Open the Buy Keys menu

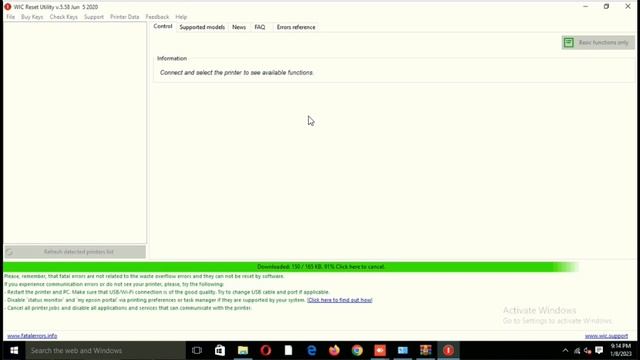click(32, 17)
